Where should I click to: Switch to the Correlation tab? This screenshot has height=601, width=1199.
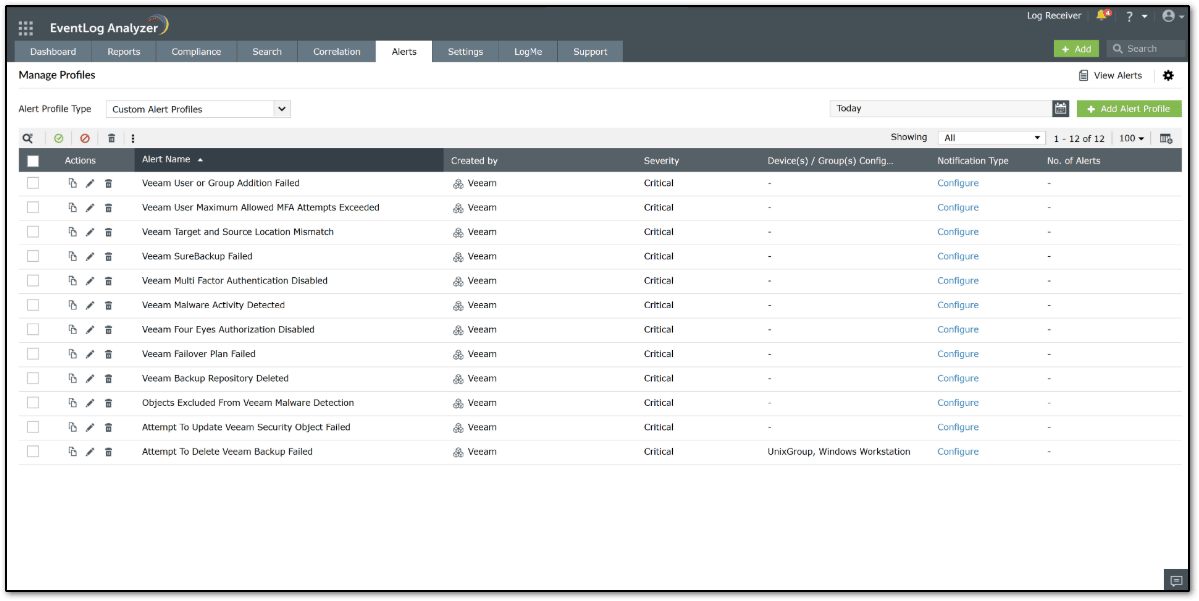[336, 52]
